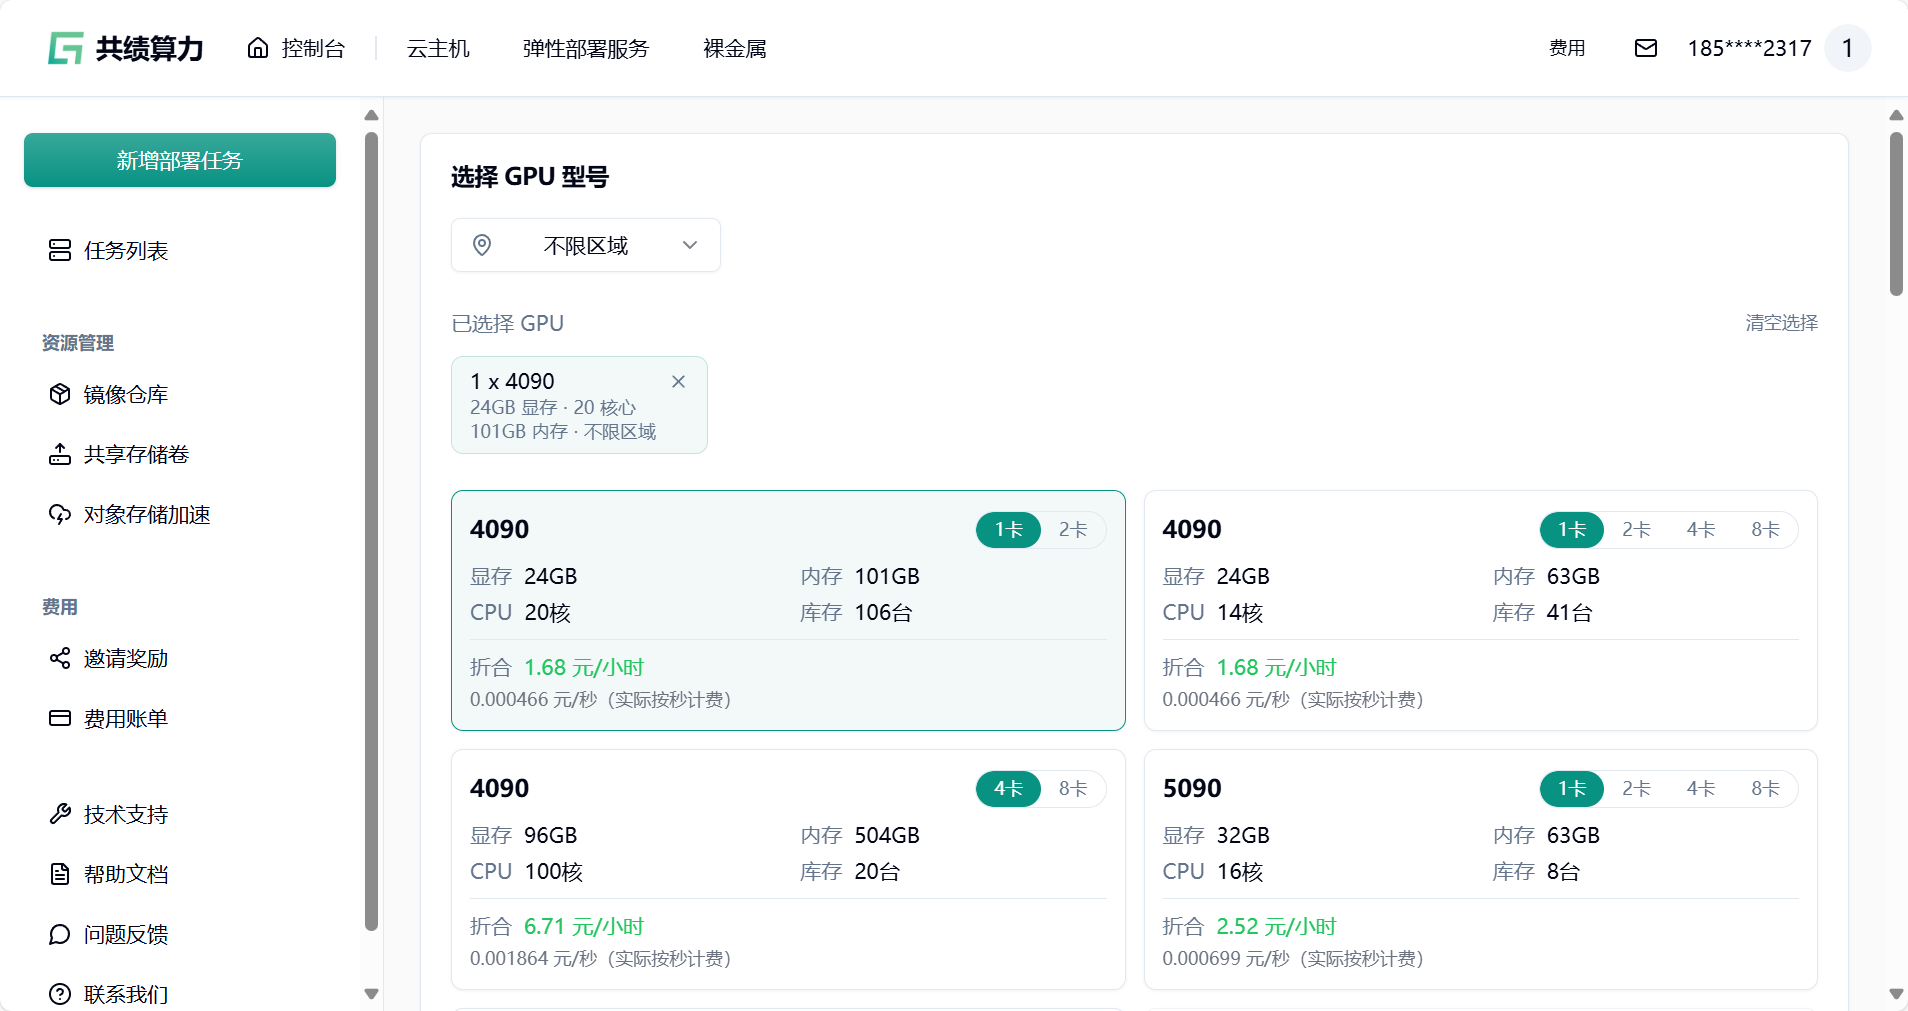Click the 邀请奖励 share icon

tap(60, 658)
